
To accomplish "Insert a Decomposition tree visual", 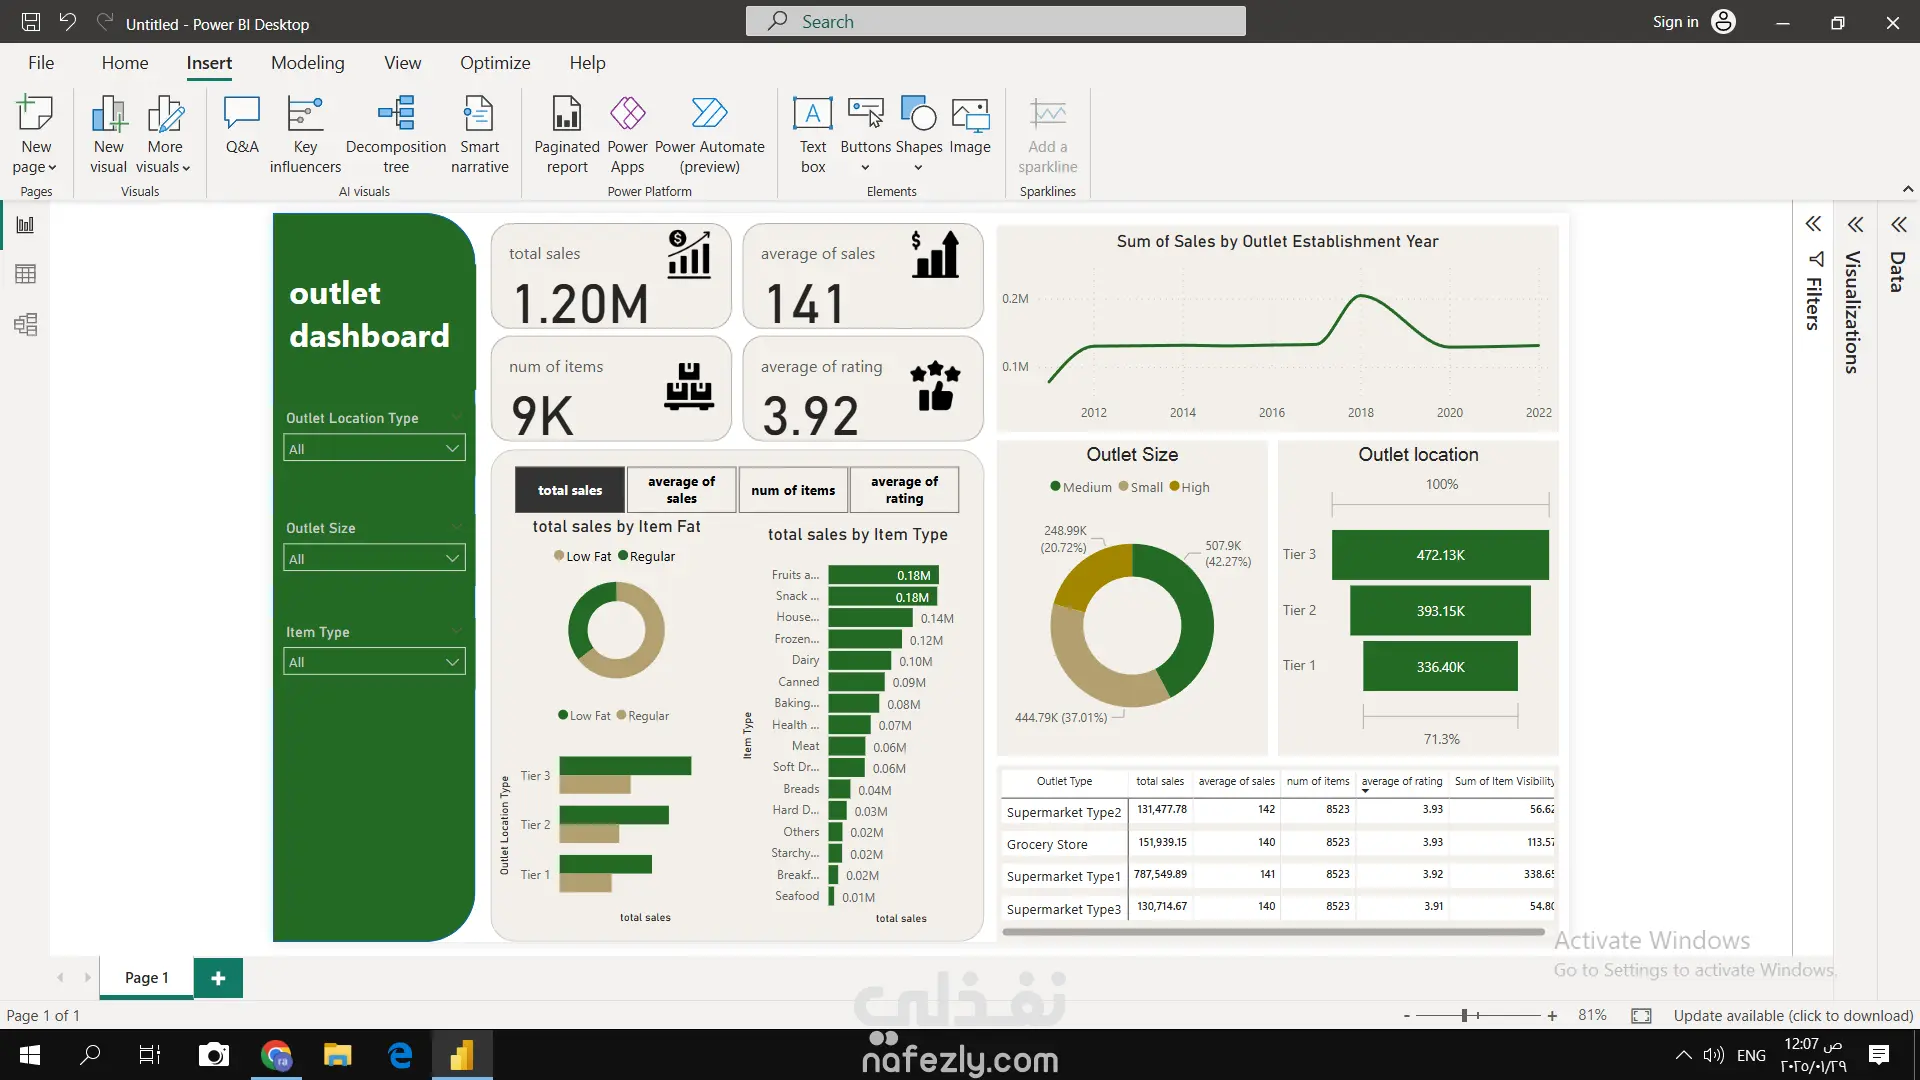I will coord(396,134).
